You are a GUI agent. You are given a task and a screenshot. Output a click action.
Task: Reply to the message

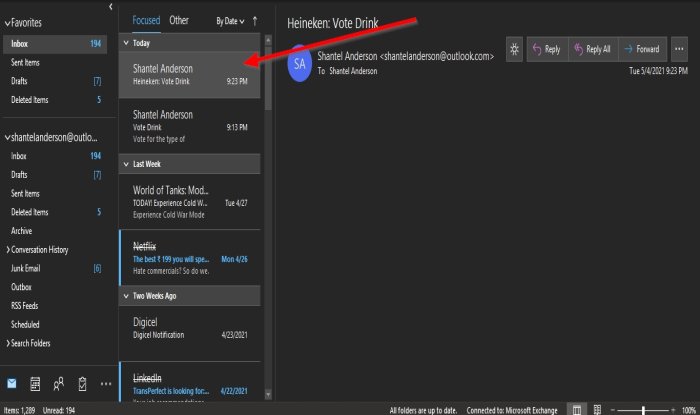(x=547, y=49)
